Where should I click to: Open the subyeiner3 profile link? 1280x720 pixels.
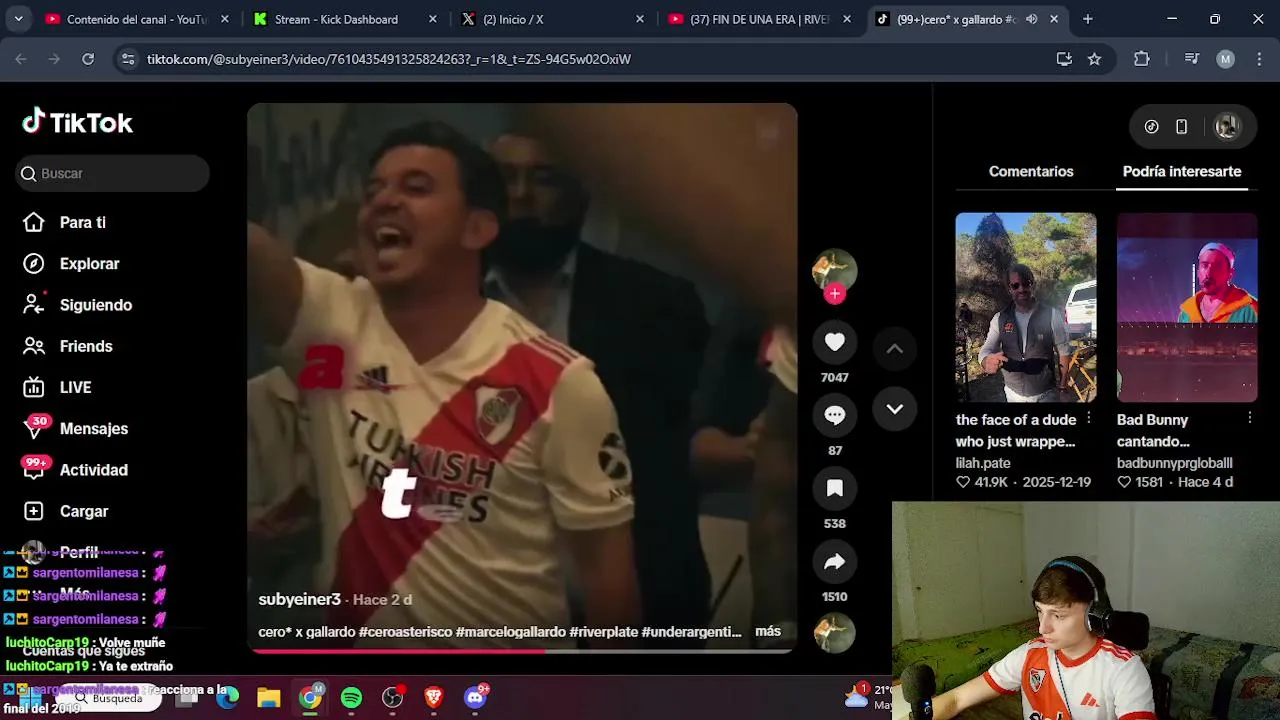click(299, 599)
